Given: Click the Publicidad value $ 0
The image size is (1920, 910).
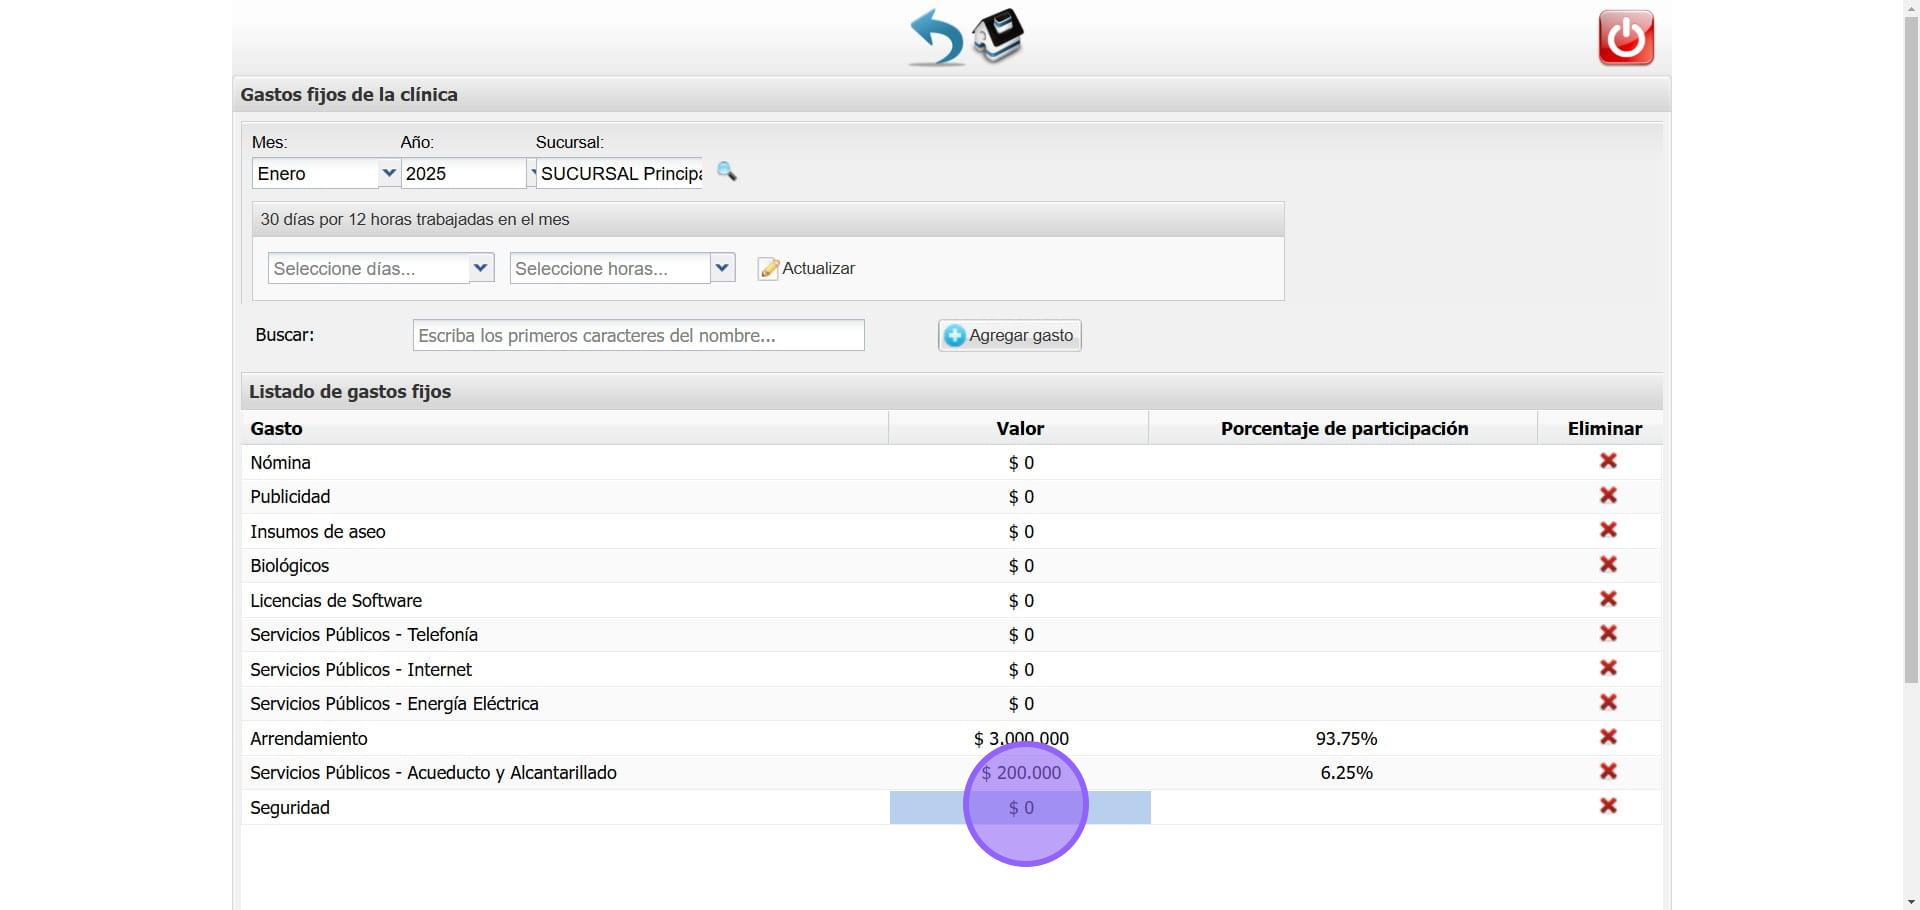Looking at the screenshot, I should coord(1021,496).
